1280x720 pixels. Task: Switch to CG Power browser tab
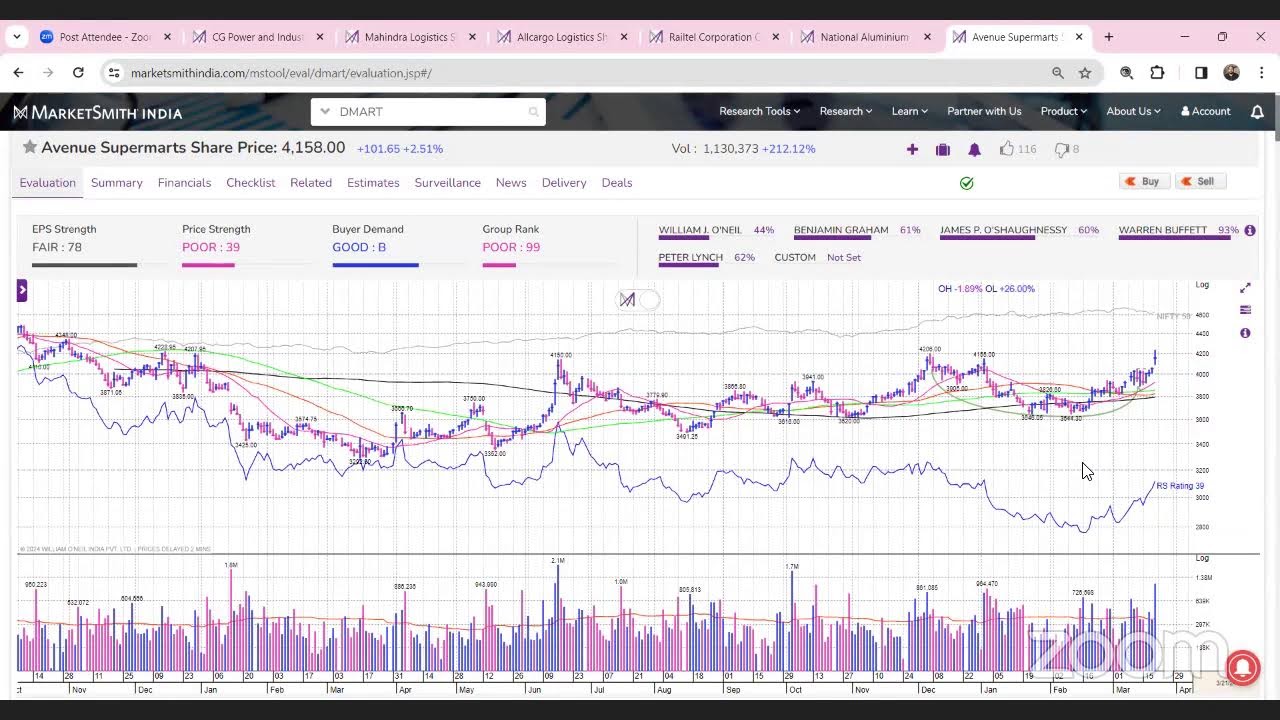[x=257, y=37]
